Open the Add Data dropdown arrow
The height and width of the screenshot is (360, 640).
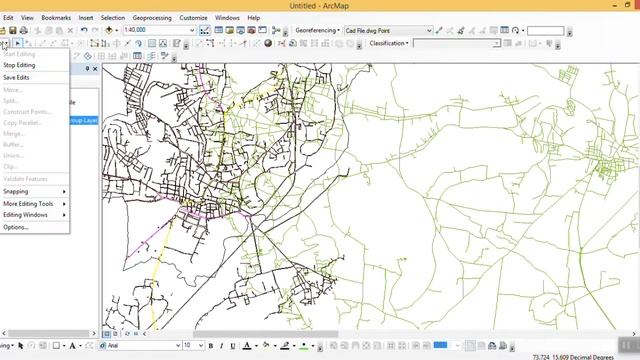click(116, 31)
